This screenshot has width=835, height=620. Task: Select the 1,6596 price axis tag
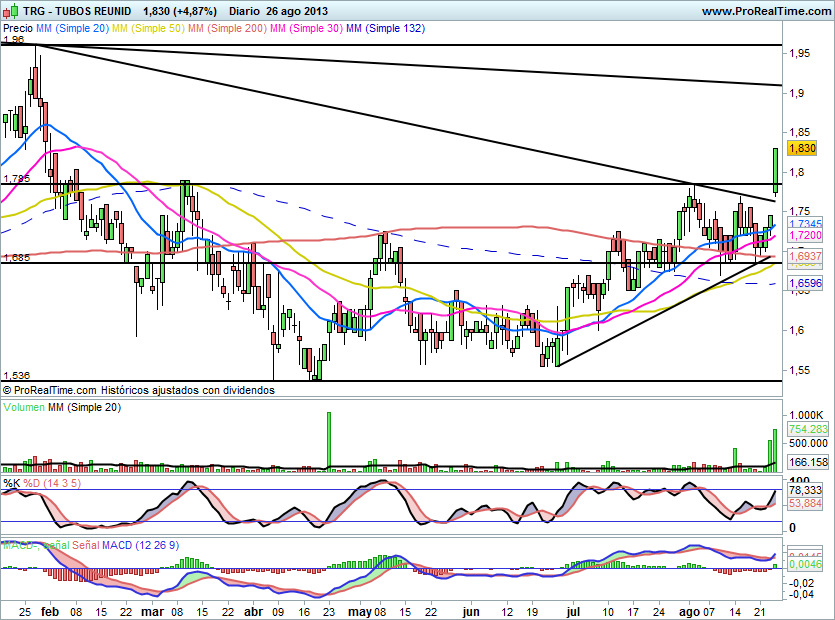tap(805, 284)
